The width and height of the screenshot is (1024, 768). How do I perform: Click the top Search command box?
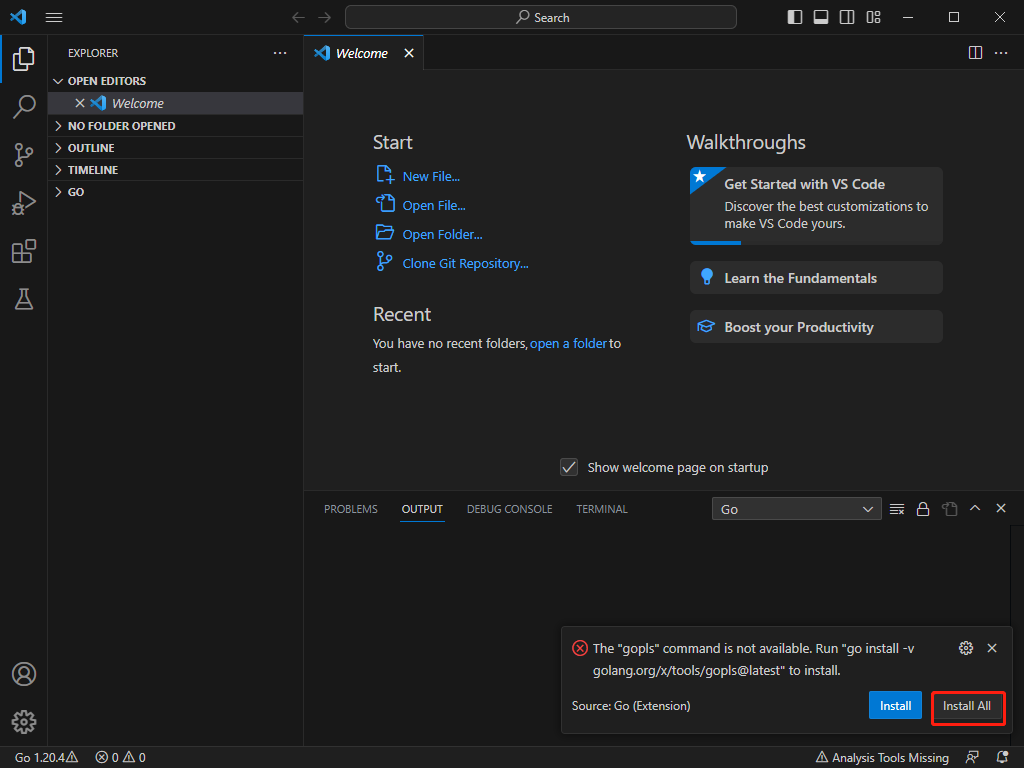coord(541,17)
